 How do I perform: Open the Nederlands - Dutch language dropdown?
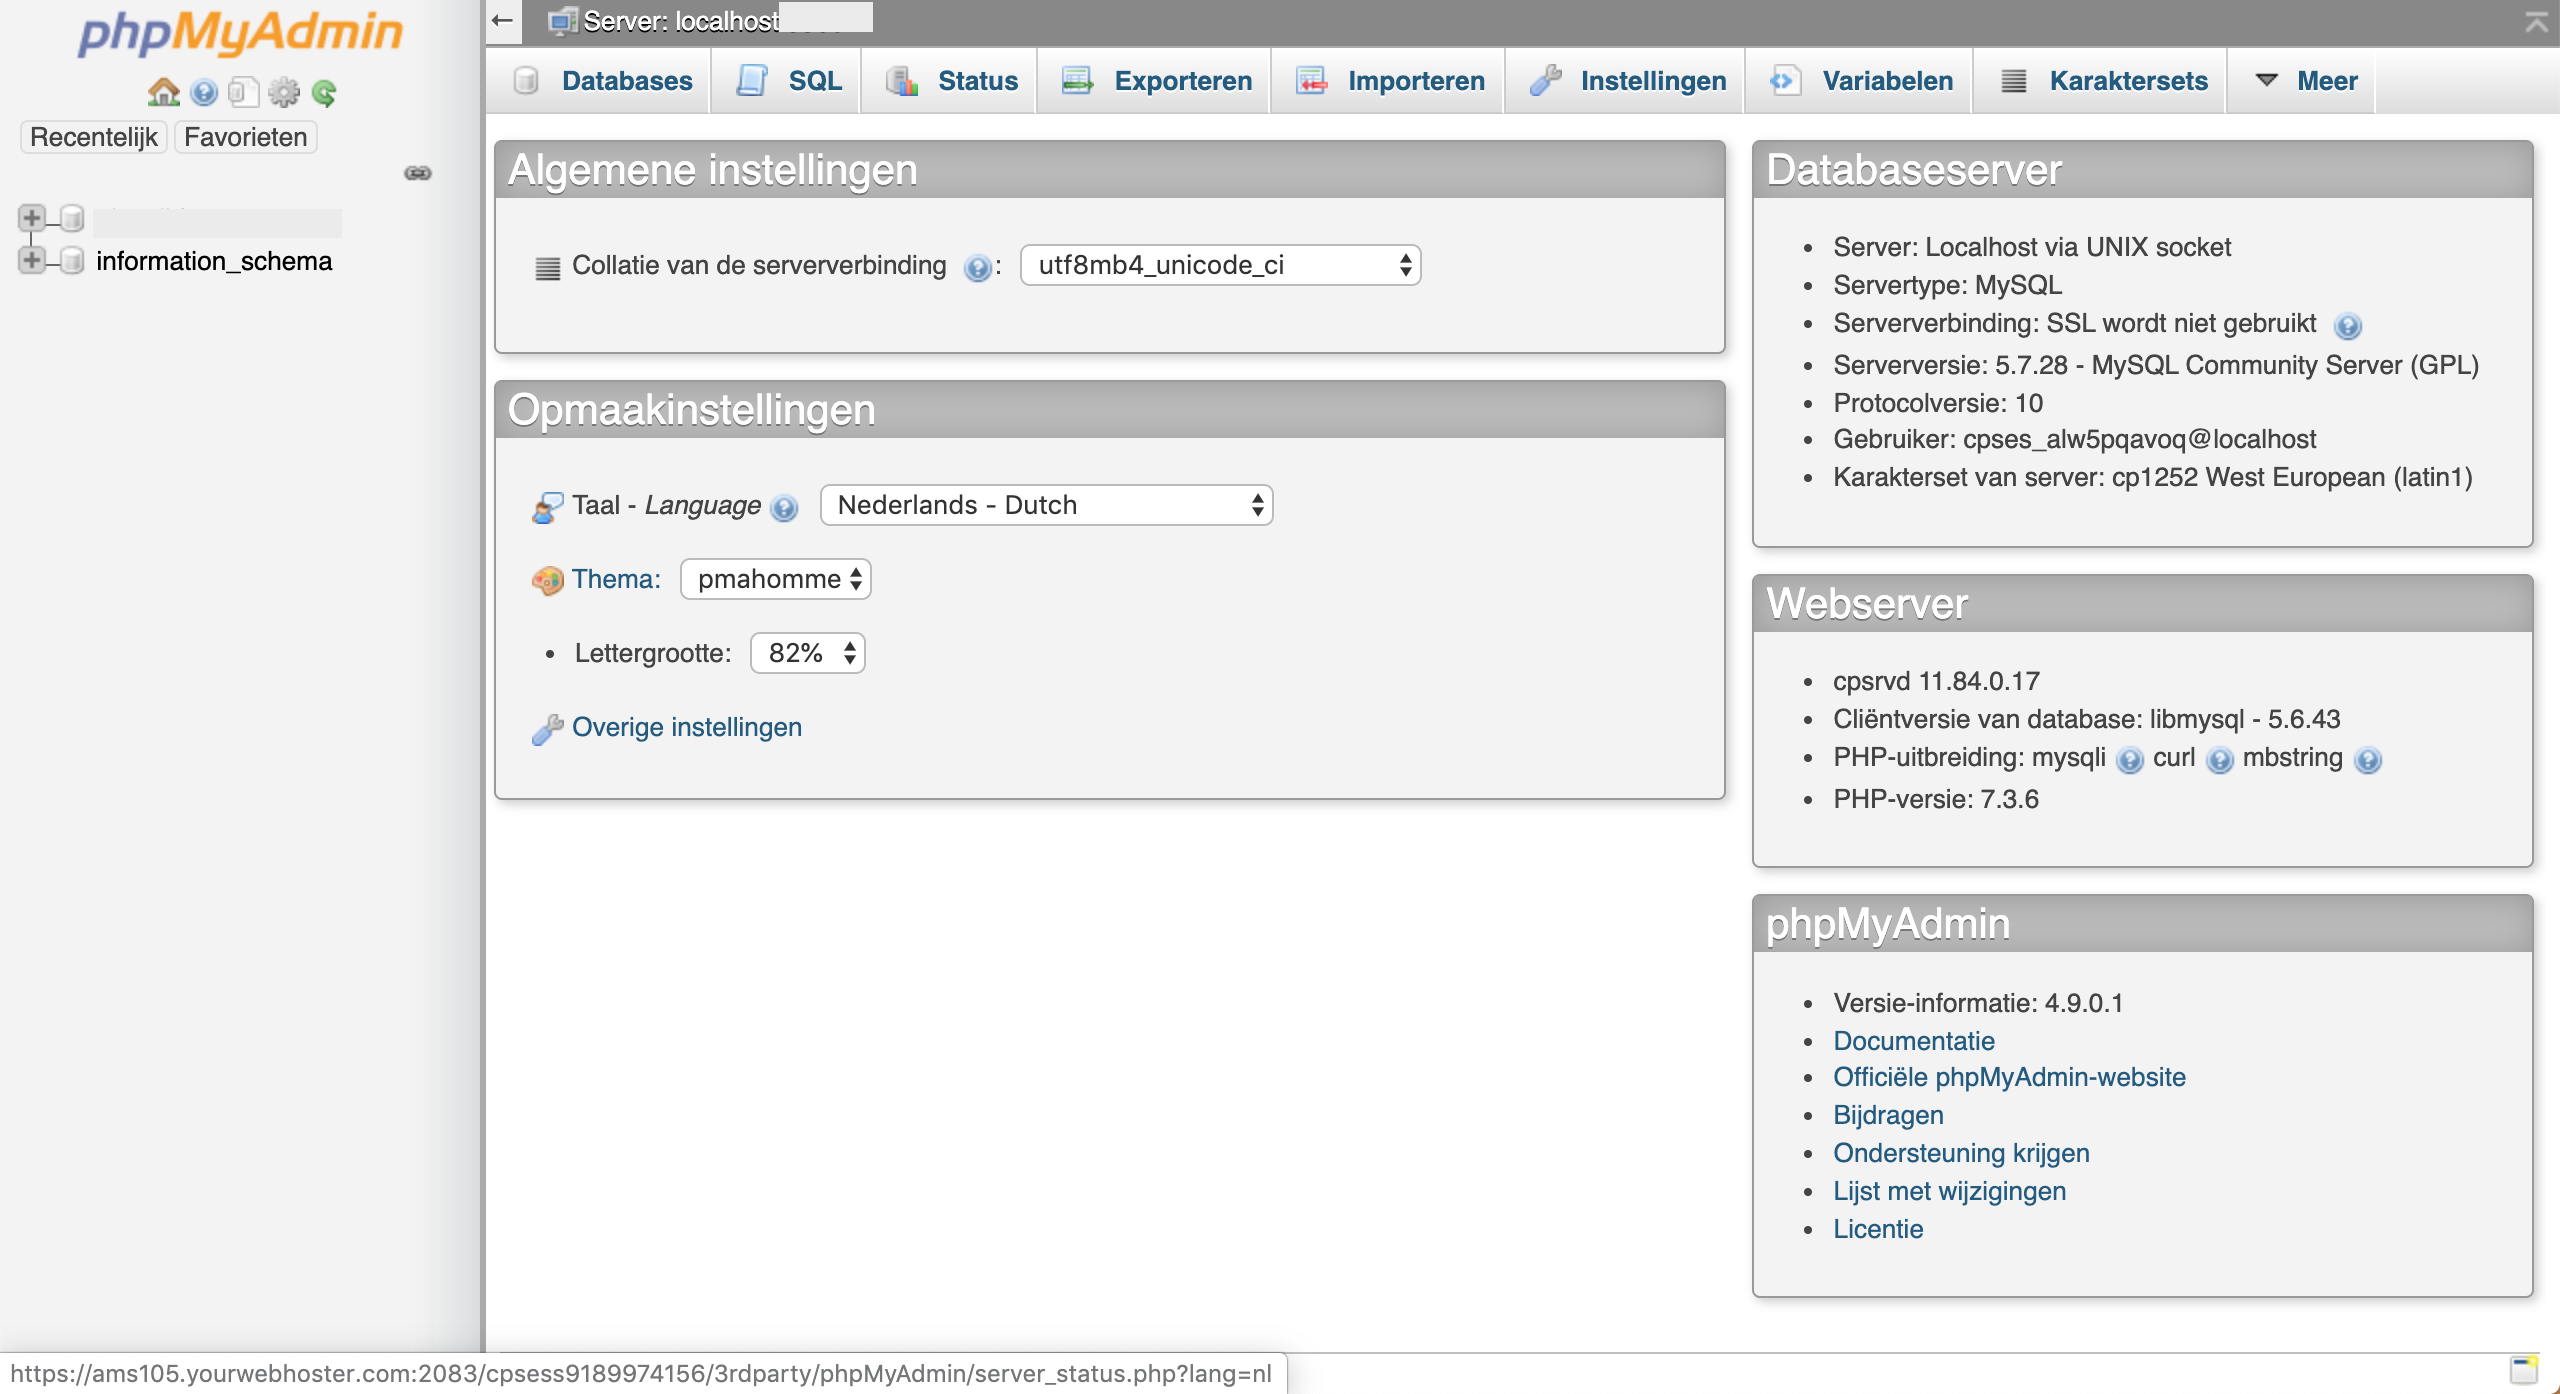pyautogui.click(x=1046, y=505)
